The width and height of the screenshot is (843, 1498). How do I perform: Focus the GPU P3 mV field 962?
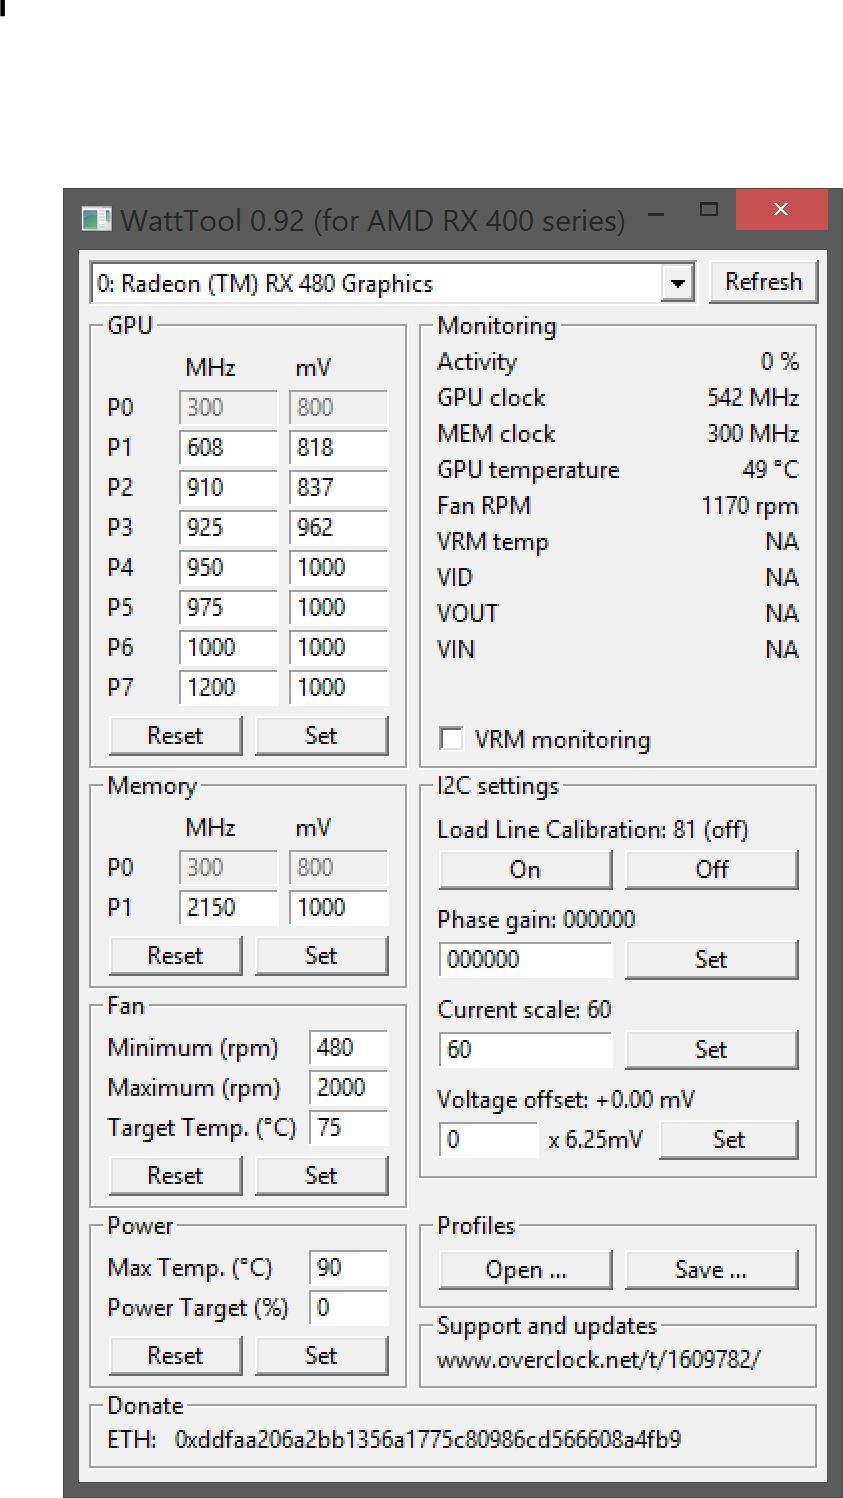[338, 527]
